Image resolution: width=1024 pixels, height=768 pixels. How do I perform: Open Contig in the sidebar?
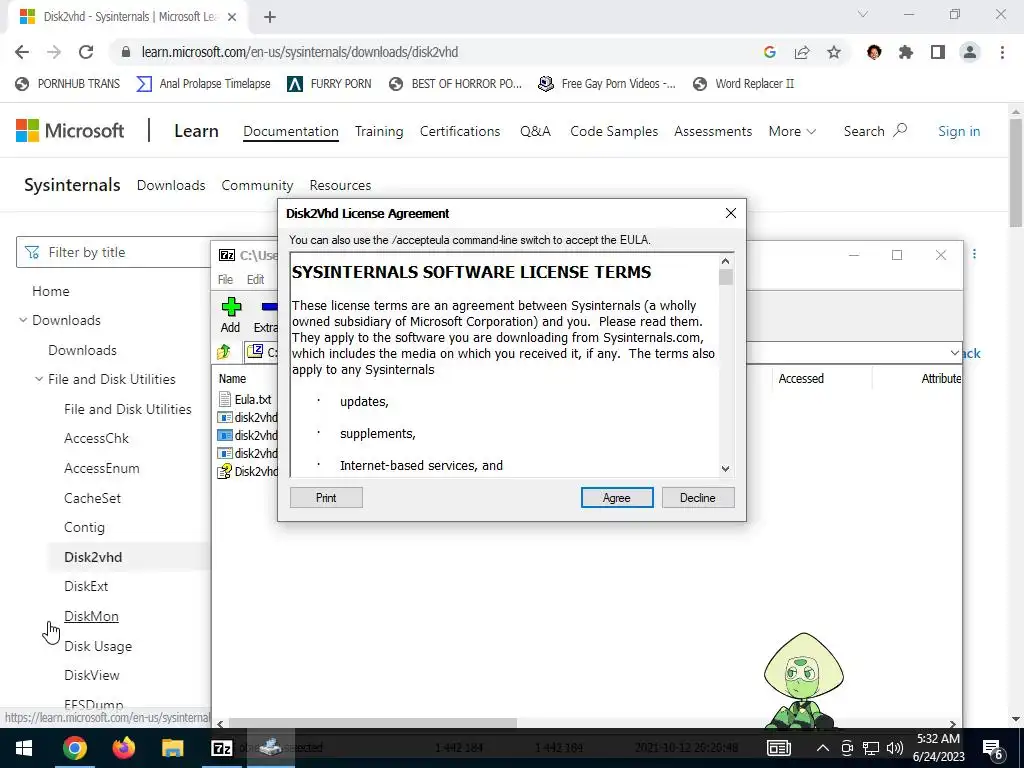84,528
